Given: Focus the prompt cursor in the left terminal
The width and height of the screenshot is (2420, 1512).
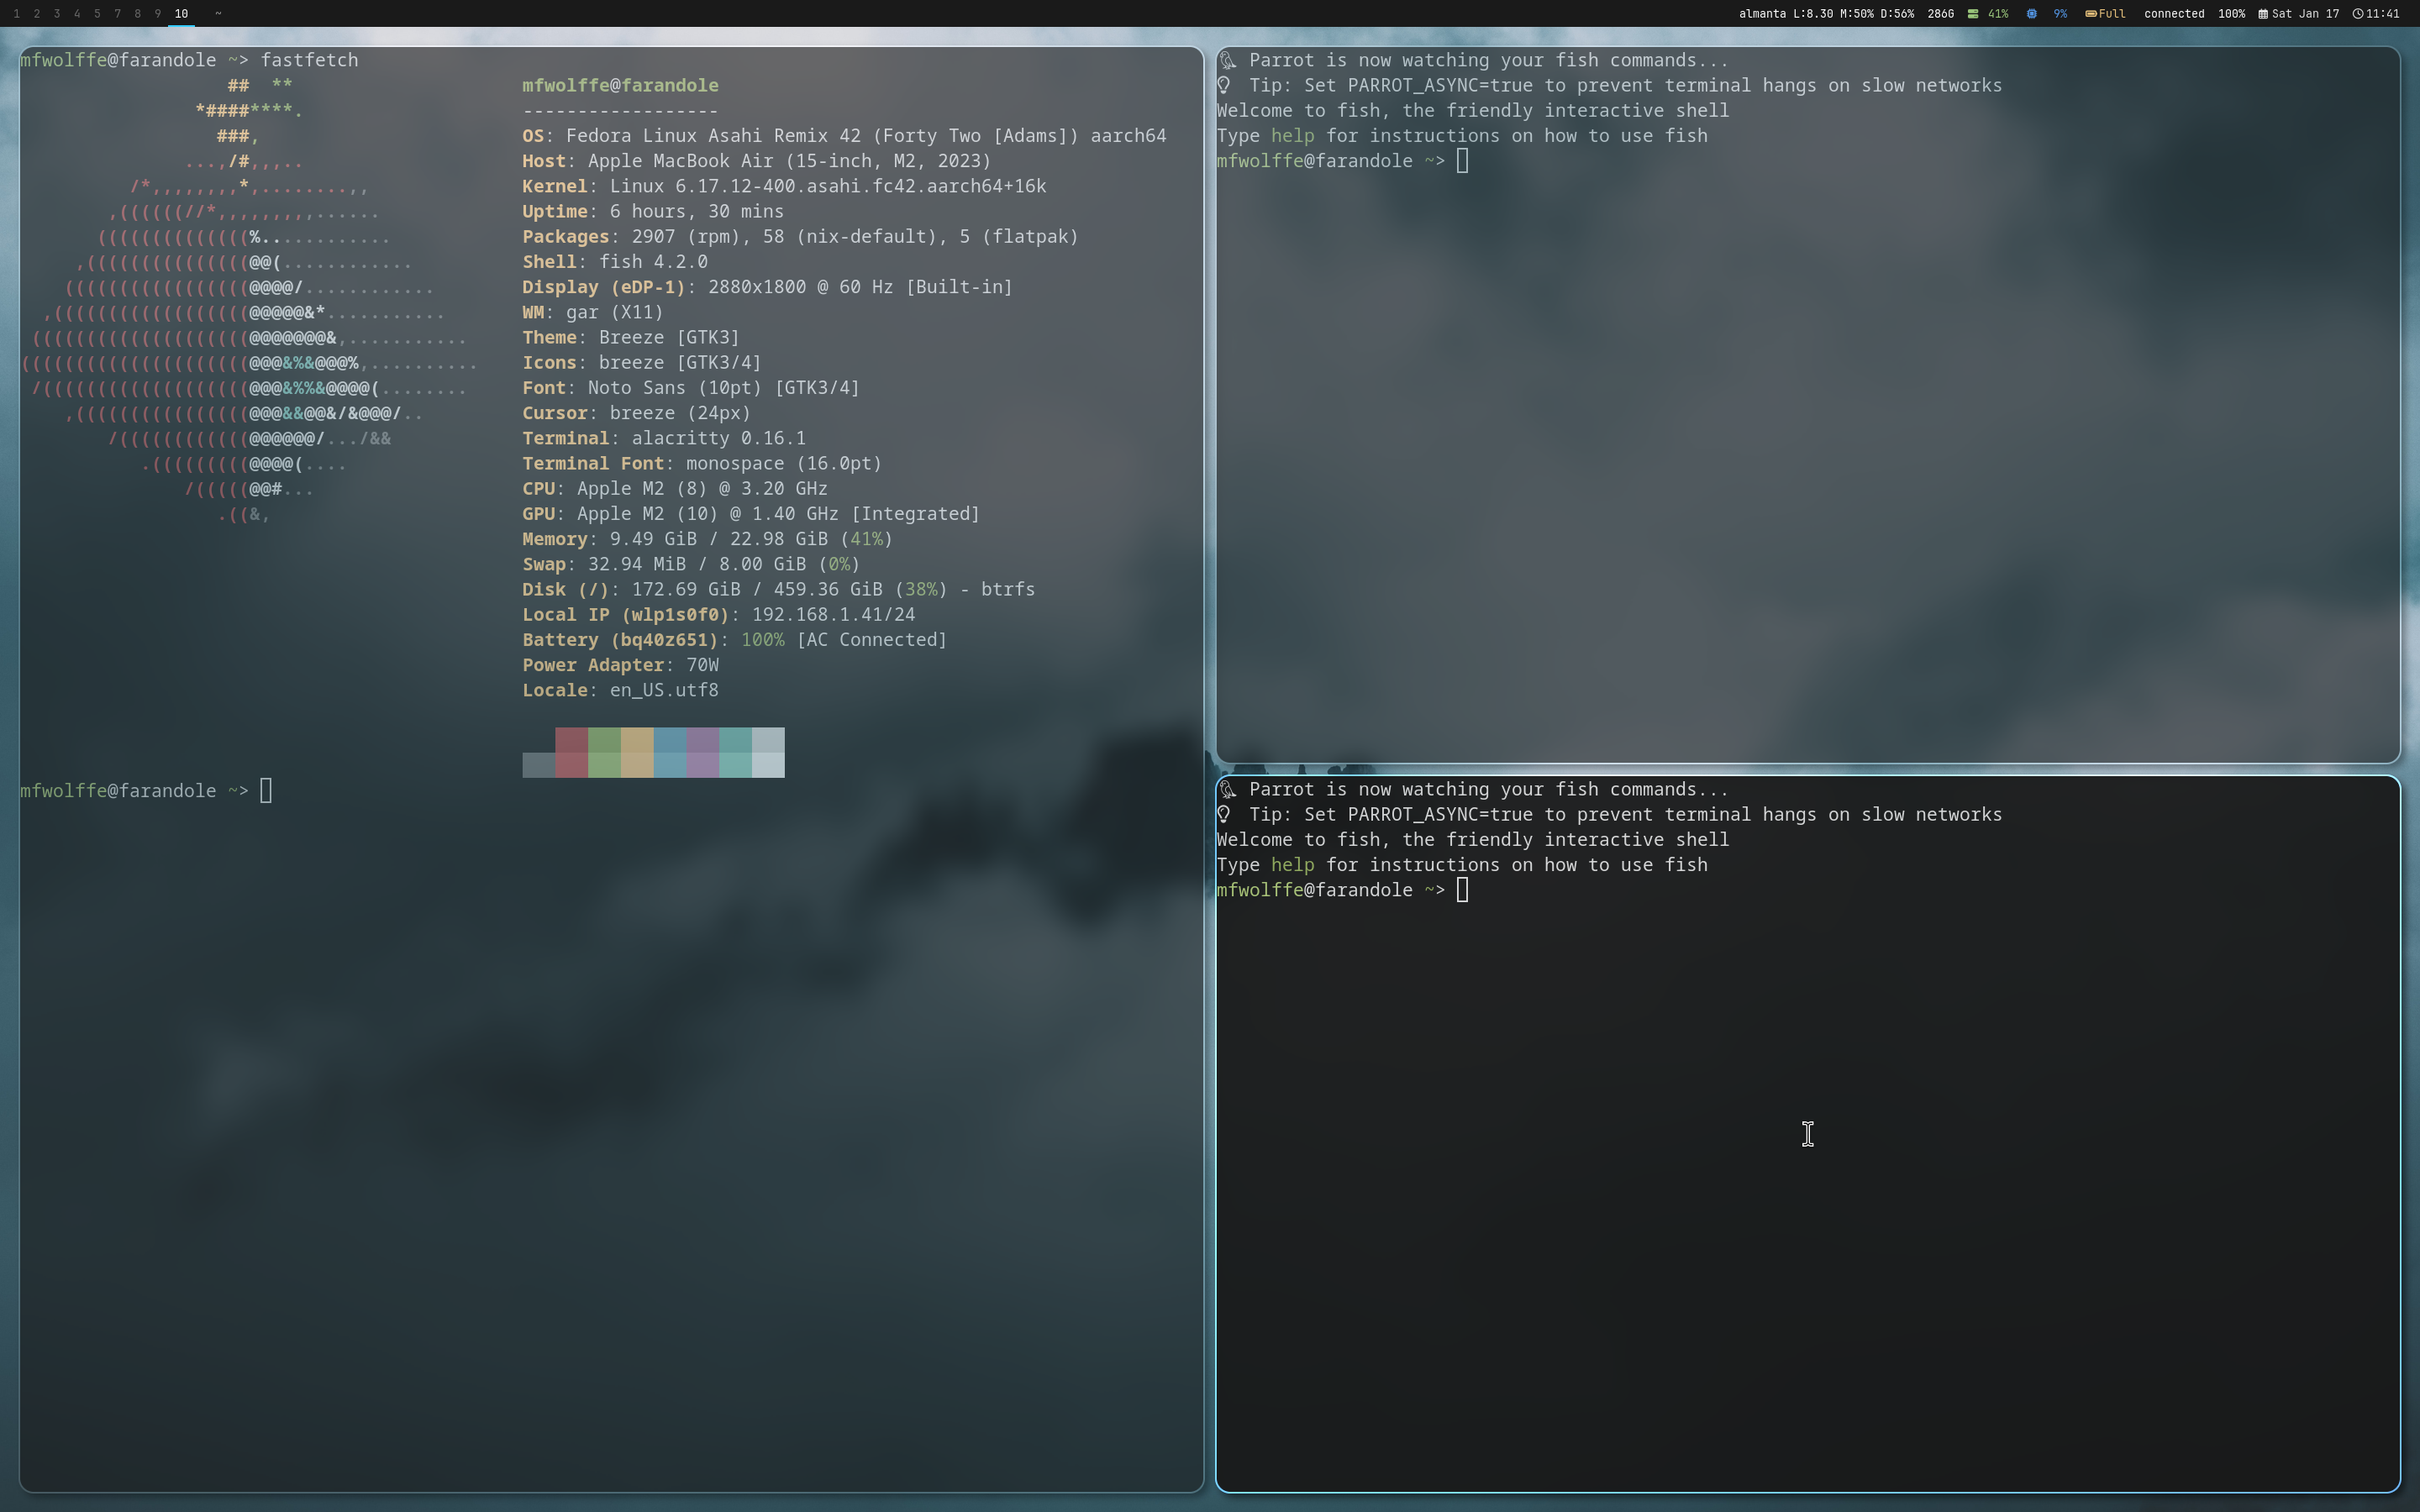Looking at the screenshot, I should point(266,791).
